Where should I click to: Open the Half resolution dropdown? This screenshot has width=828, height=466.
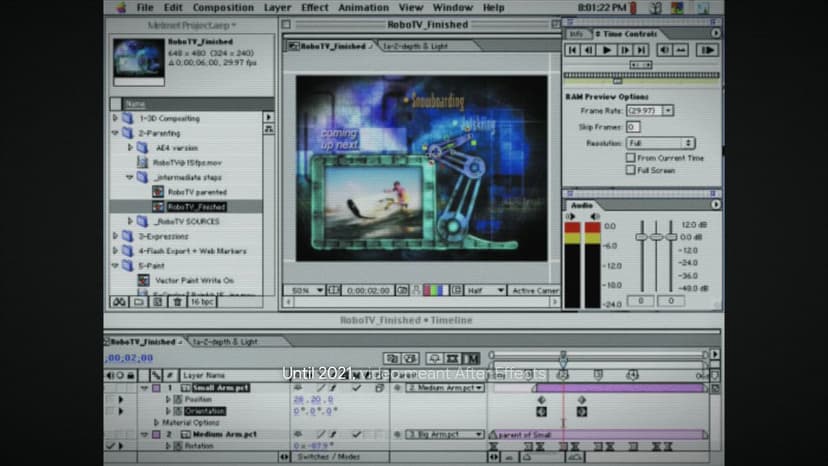tap(485, 290)
